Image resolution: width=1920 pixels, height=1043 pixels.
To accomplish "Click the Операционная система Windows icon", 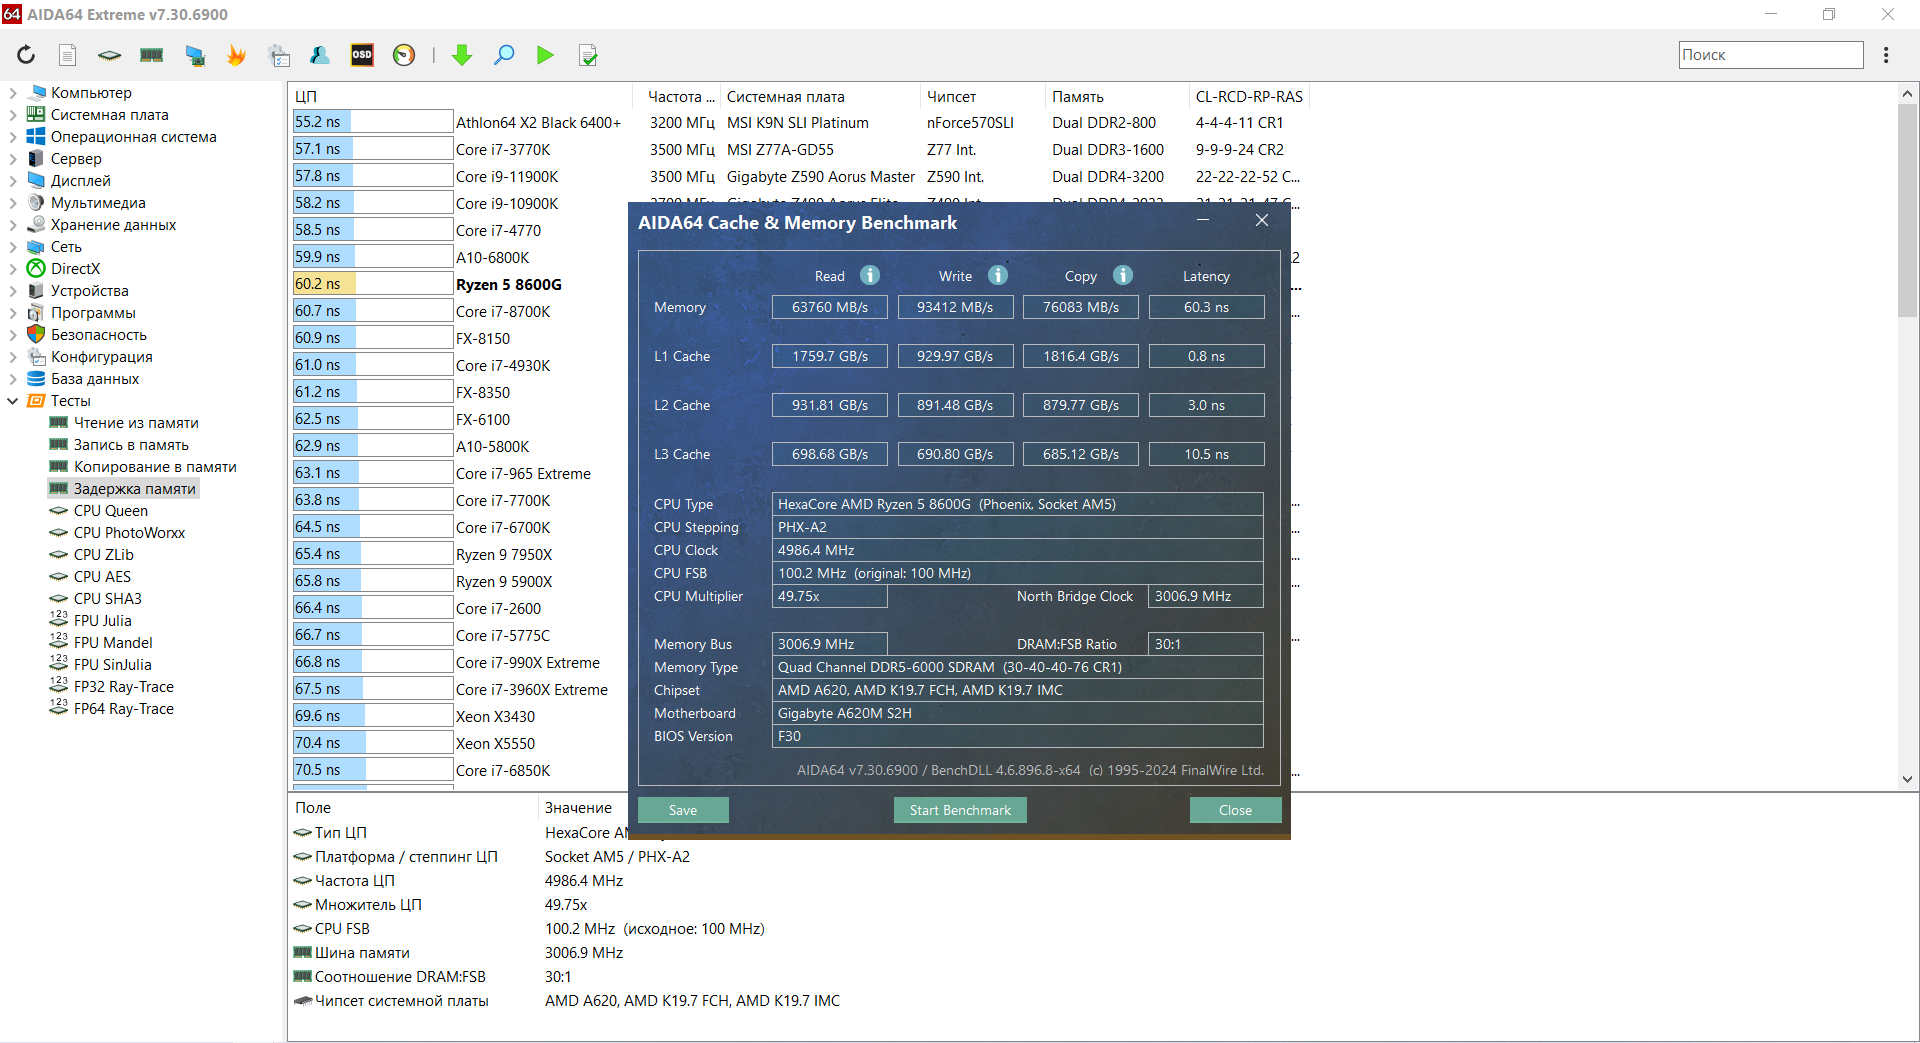I will 36,136.
